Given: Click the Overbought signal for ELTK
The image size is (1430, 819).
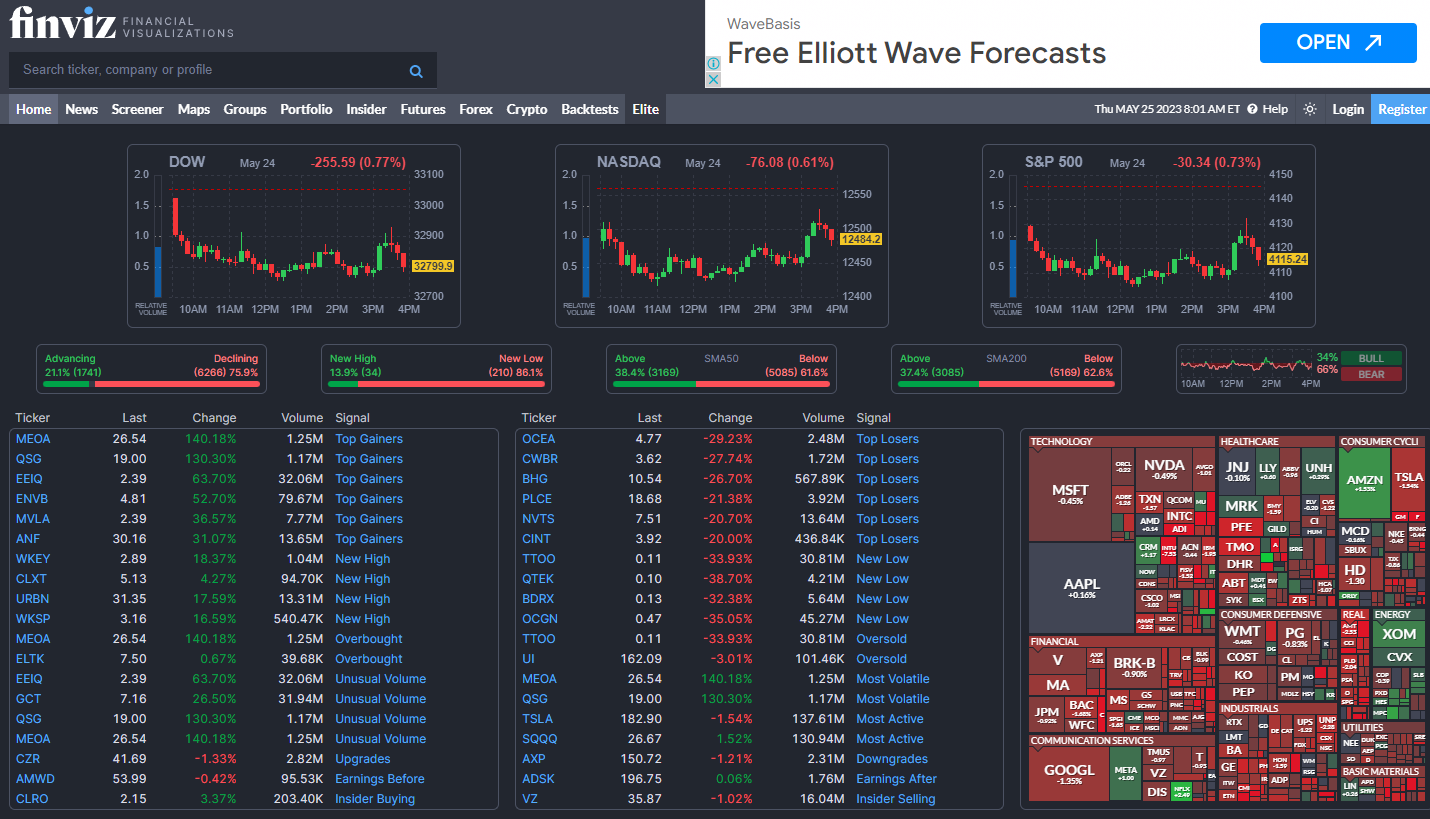Looking at the screenshot, I should (369, 659).
